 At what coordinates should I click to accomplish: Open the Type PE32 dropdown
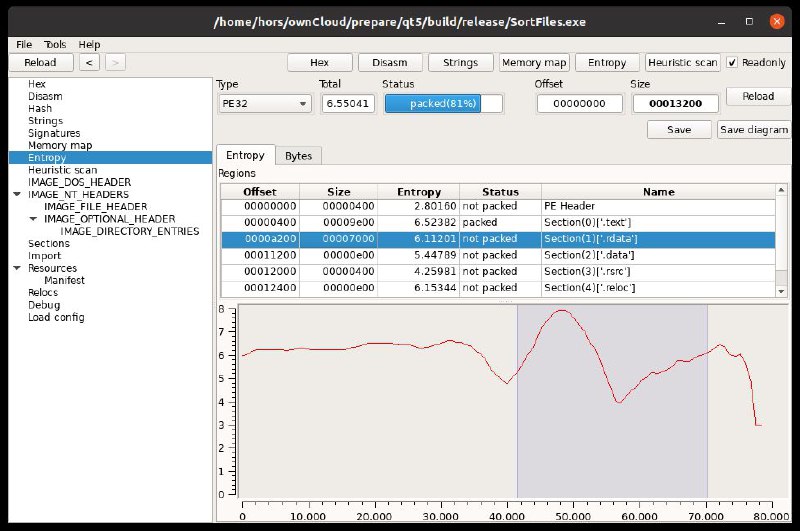coord(264,104)
